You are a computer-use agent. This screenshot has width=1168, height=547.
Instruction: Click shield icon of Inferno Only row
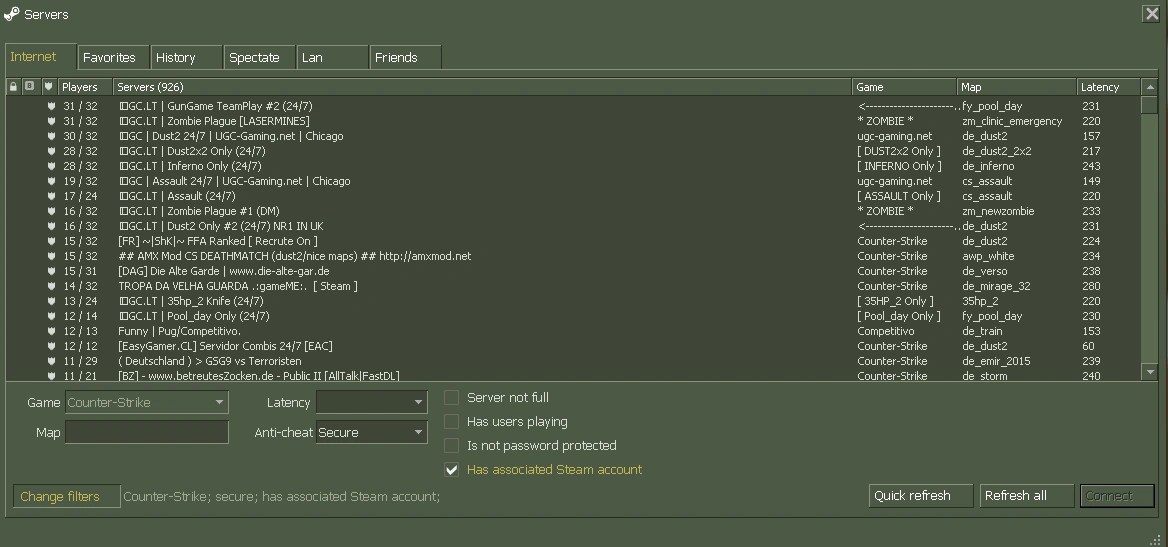pyautogui.click(x=51, y=165)
